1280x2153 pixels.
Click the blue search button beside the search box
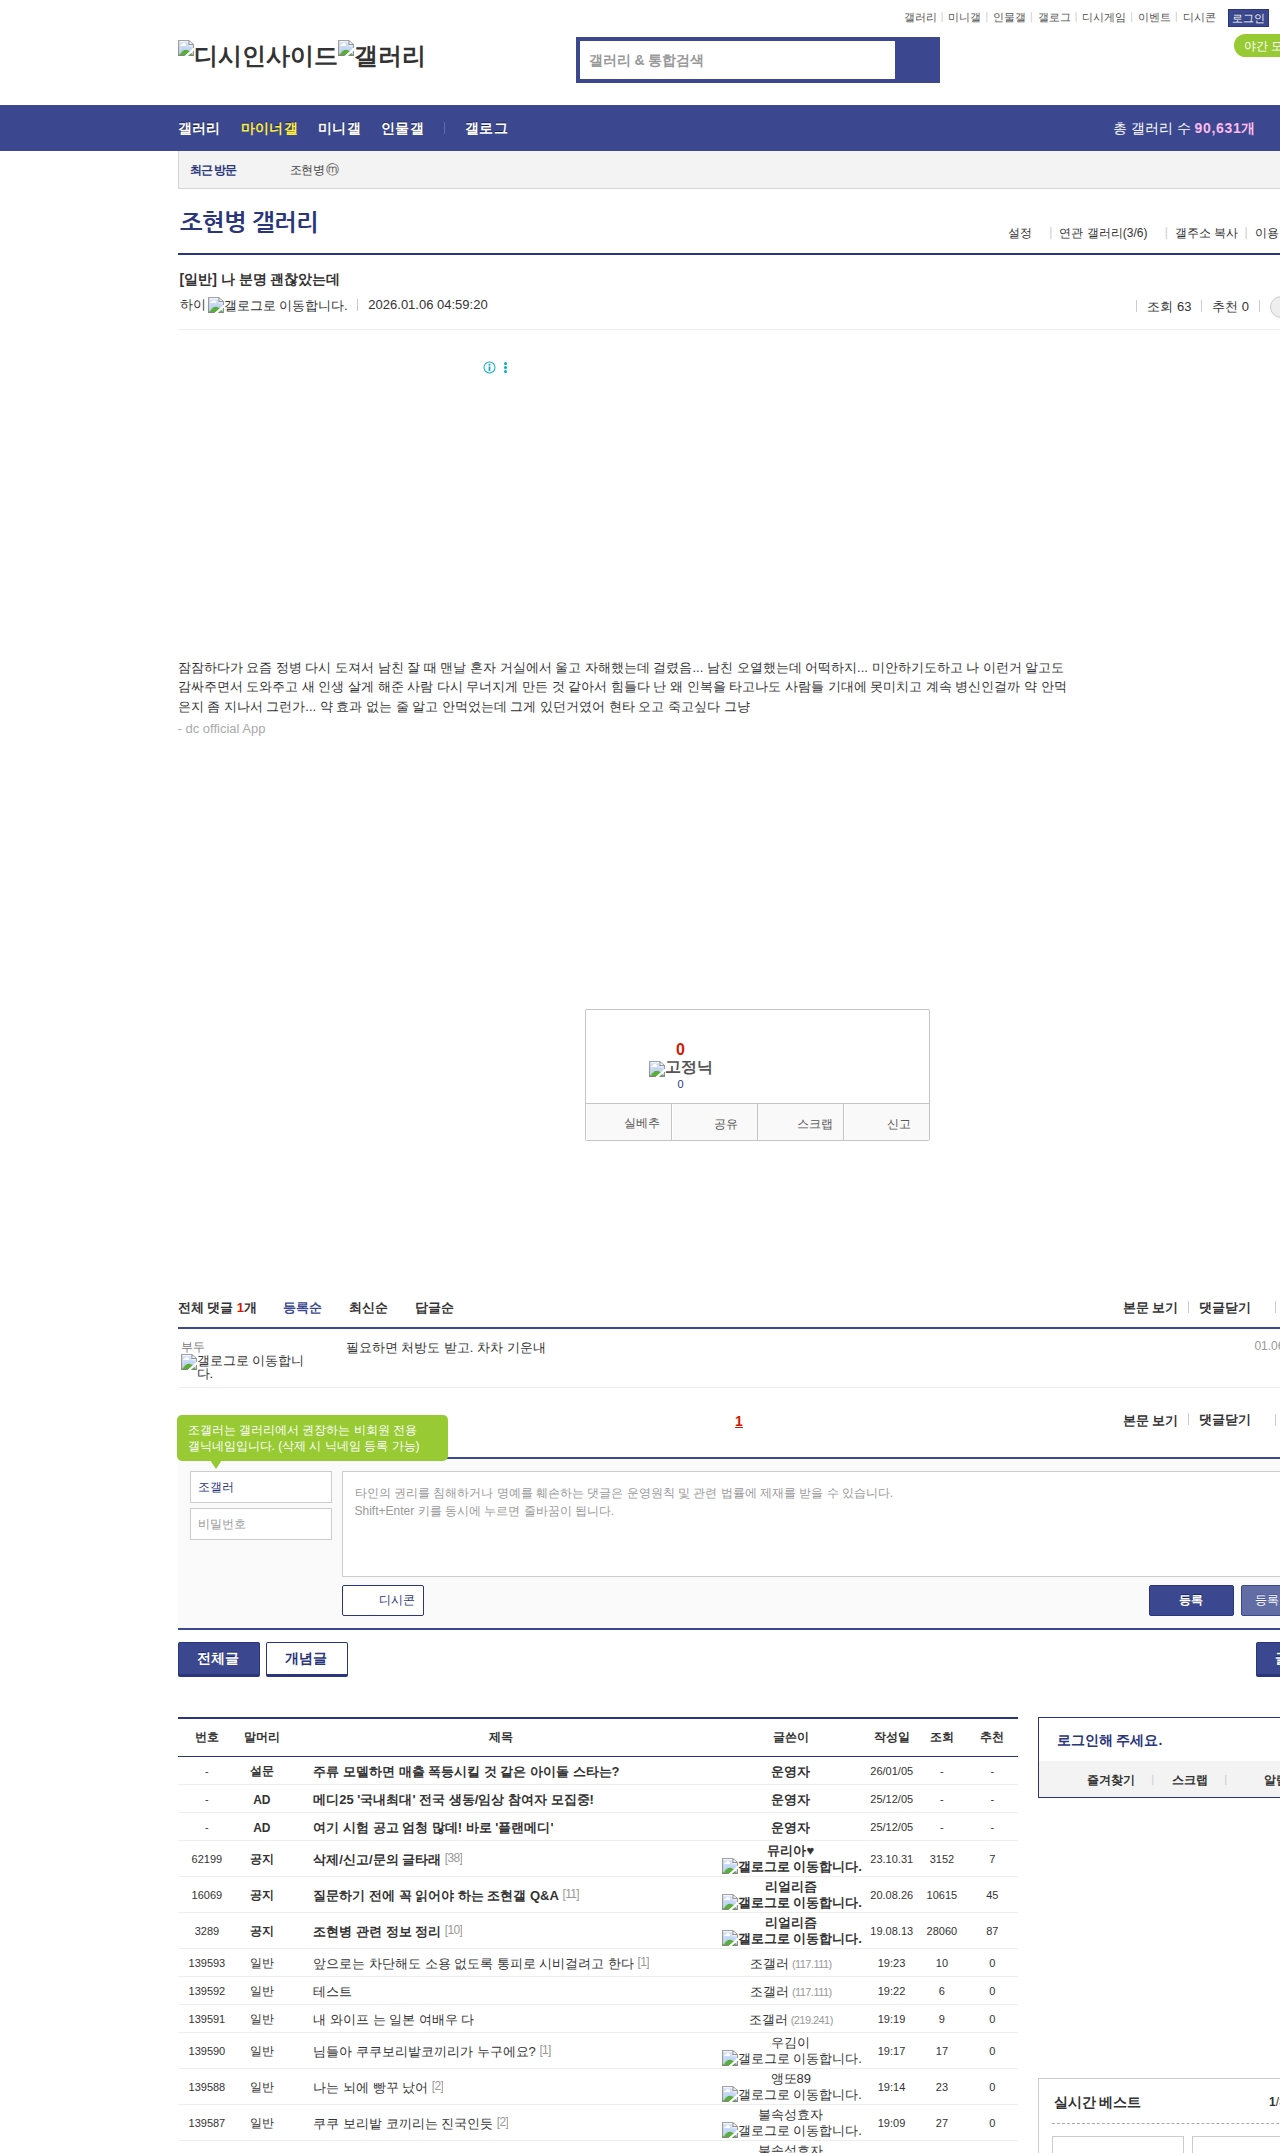pos(917,60)
